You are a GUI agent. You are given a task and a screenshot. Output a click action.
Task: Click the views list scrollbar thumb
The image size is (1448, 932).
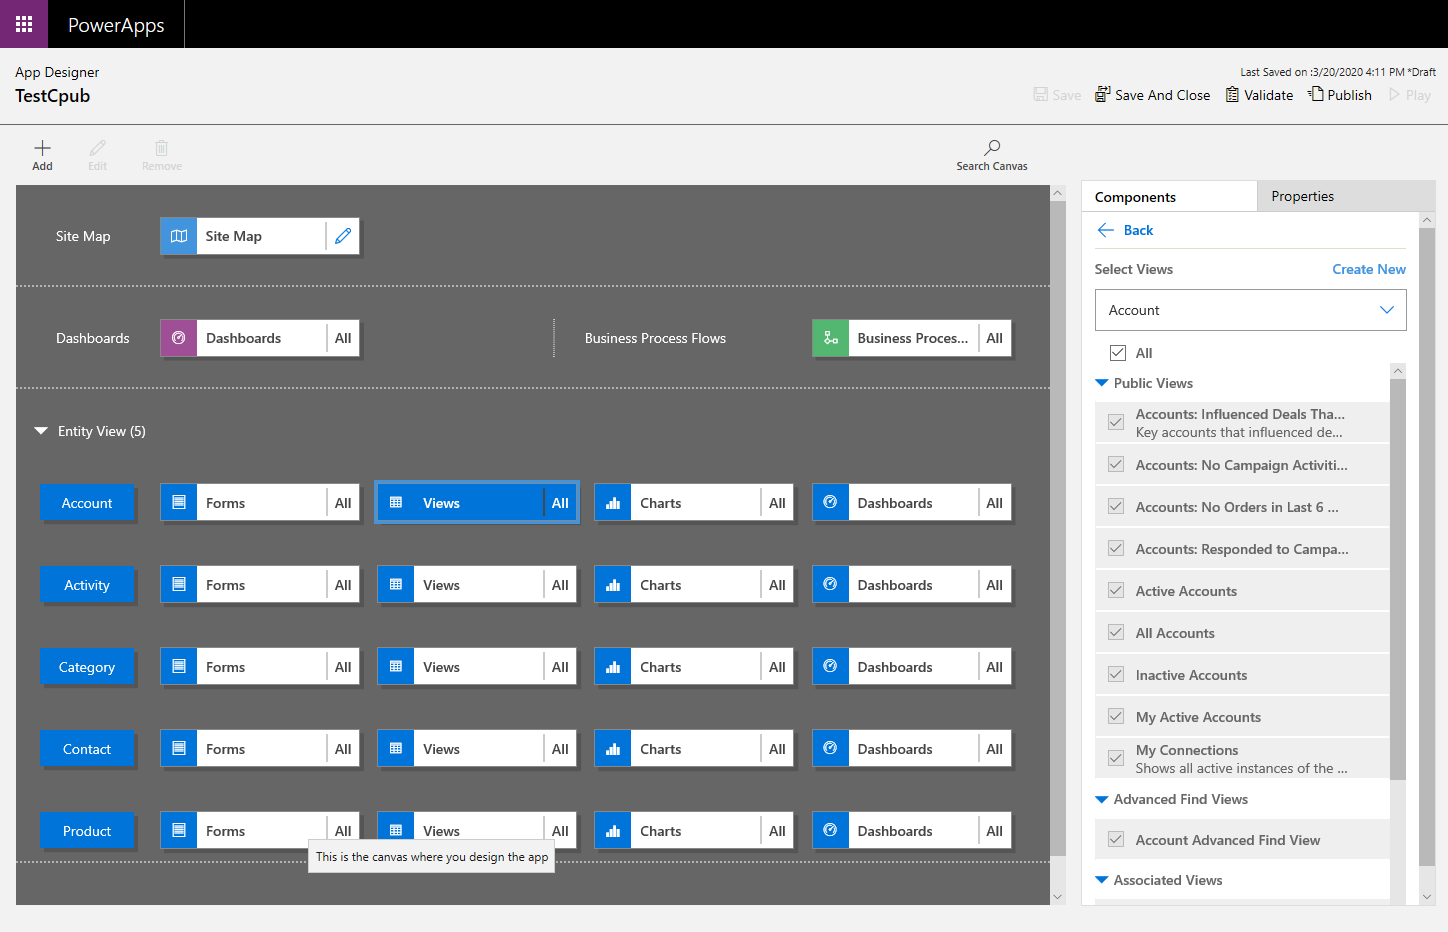pos(1398,579)
